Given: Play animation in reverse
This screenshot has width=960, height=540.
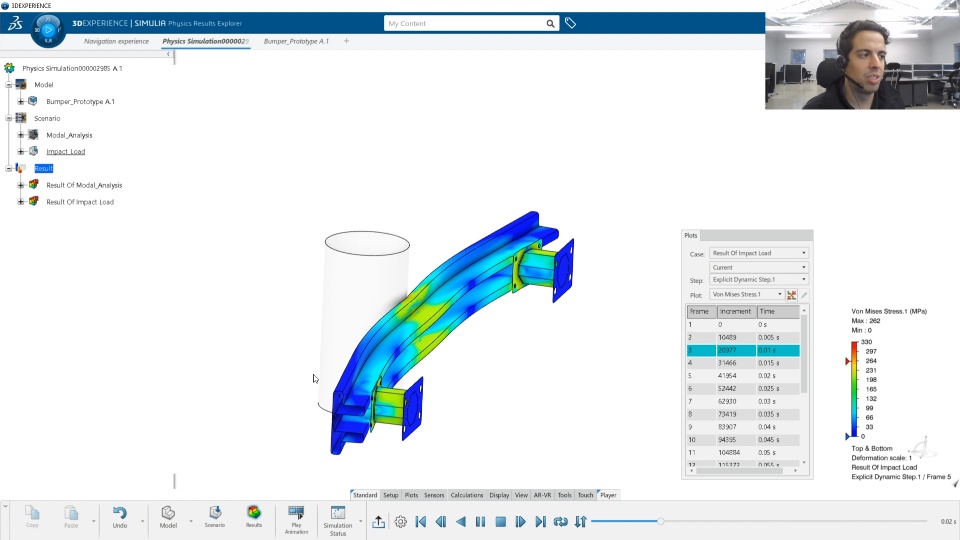Looking at the screenshot, I should [460, 522].
